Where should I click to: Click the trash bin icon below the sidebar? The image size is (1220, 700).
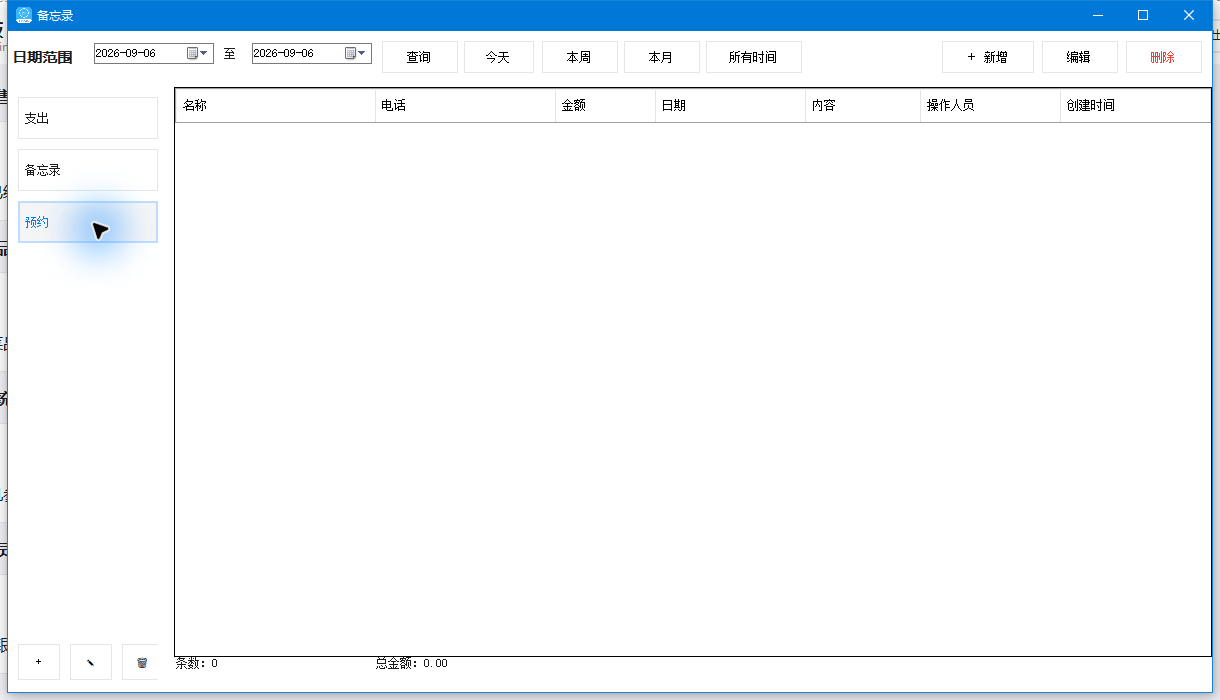[141, 662]
